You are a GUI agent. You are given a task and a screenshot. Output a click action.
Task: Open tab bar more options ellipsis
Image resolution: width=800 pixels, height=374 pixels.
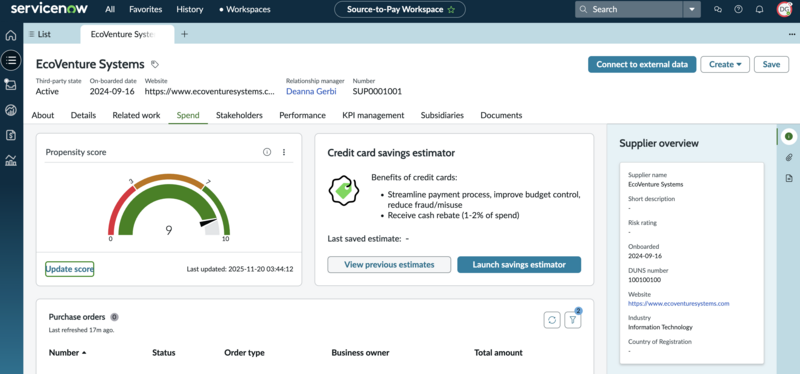(791, 34)
